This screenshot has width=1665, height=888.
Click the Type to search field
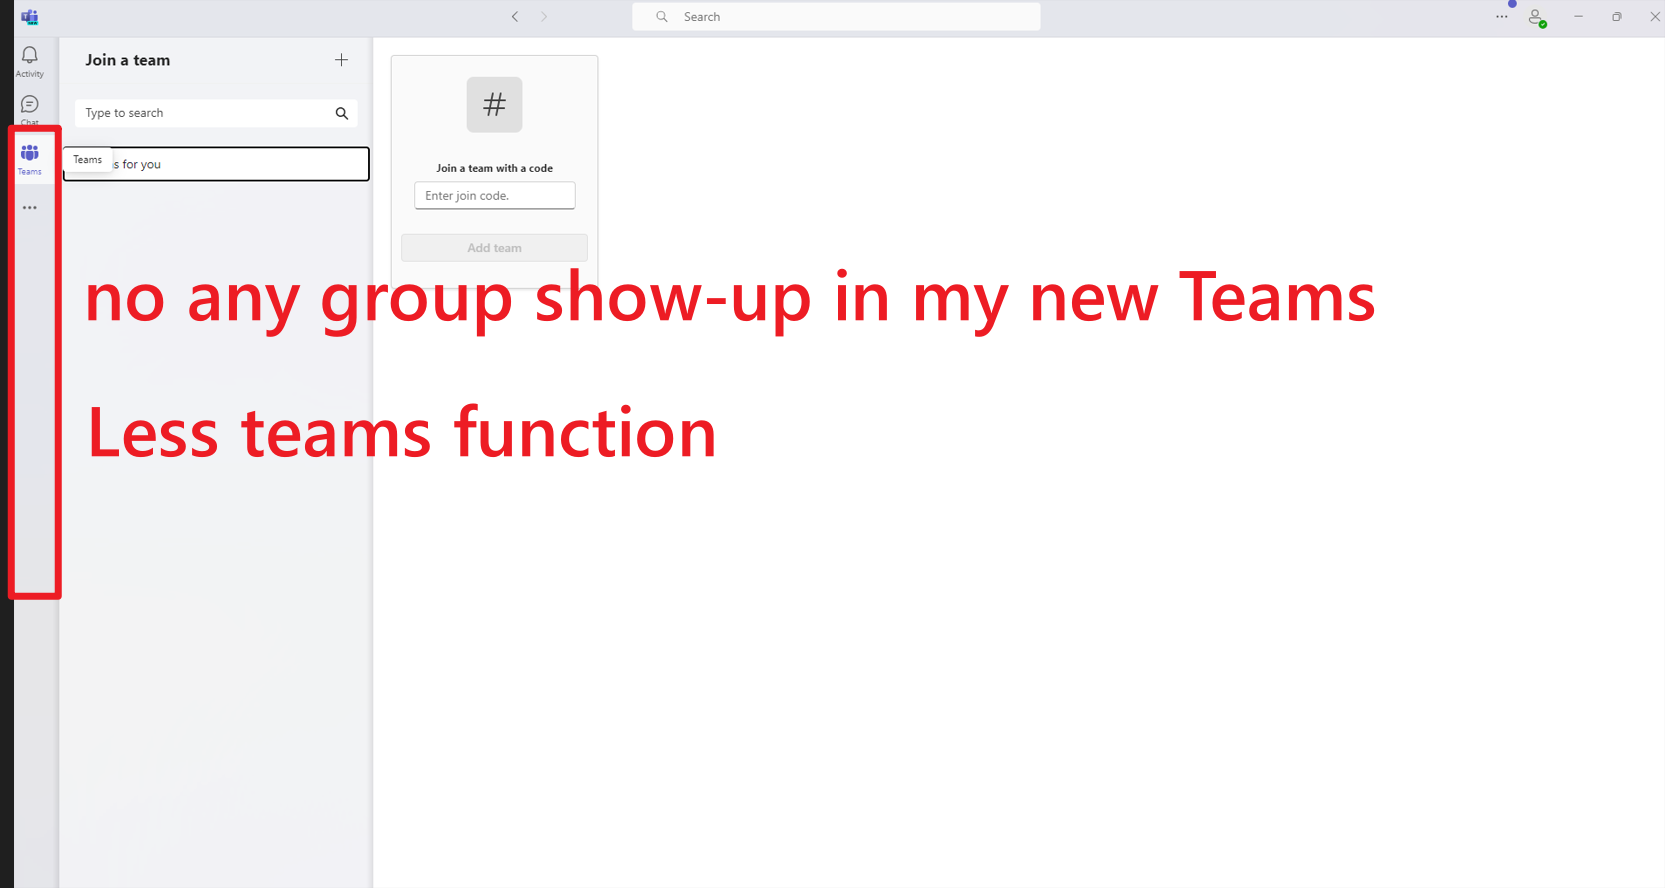click(216, 113)
